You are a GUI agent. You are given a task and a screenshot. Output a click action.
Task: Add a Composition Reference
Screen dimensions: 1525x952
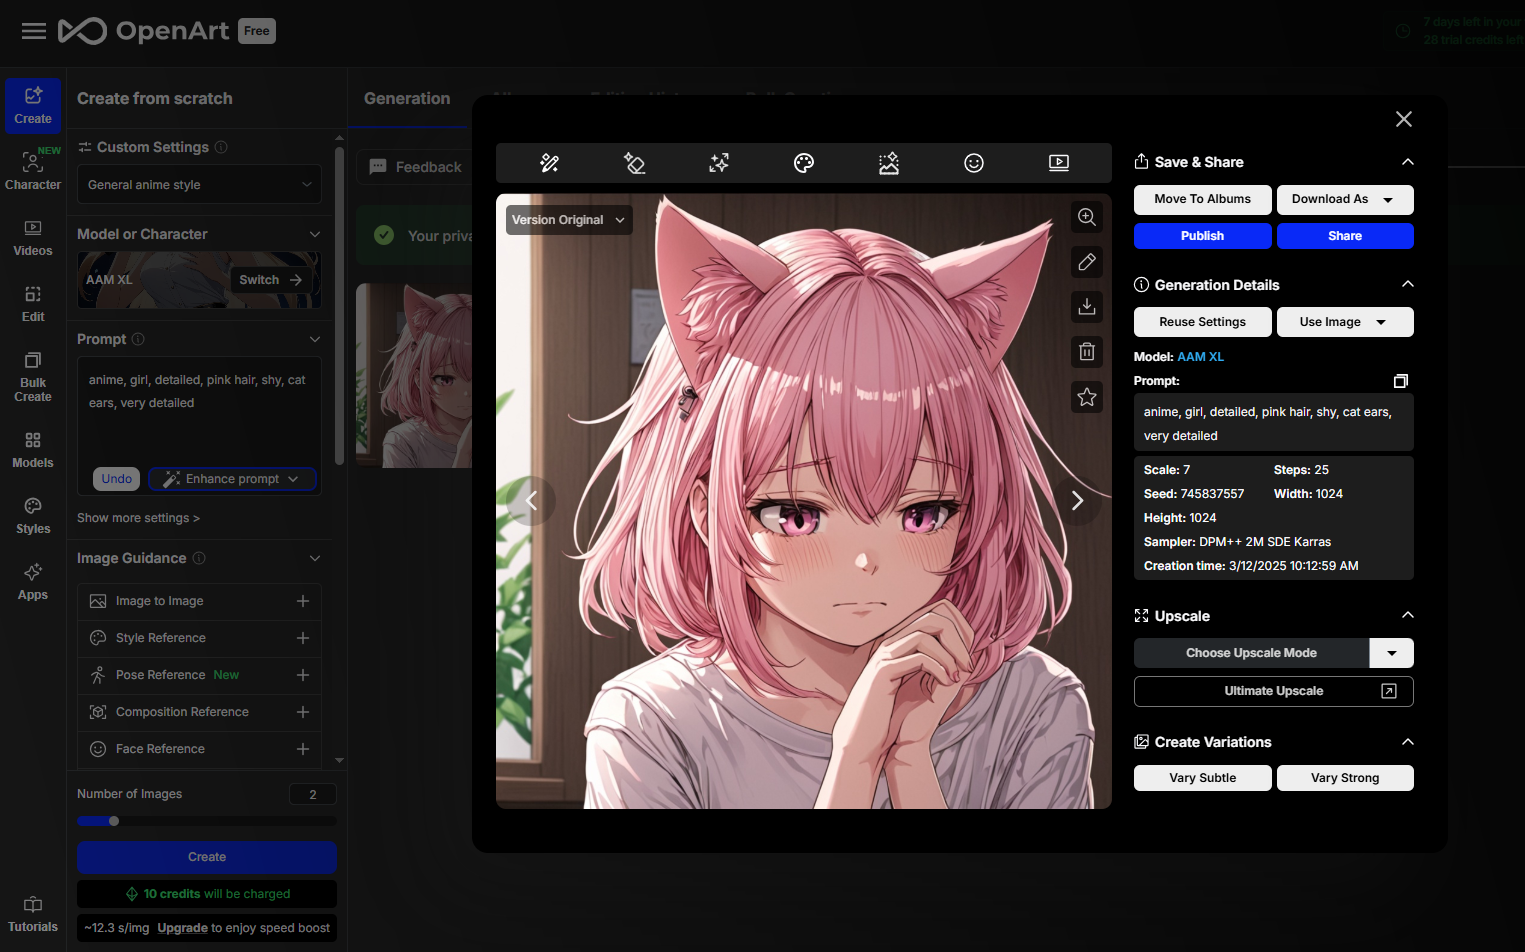point(303,712)
